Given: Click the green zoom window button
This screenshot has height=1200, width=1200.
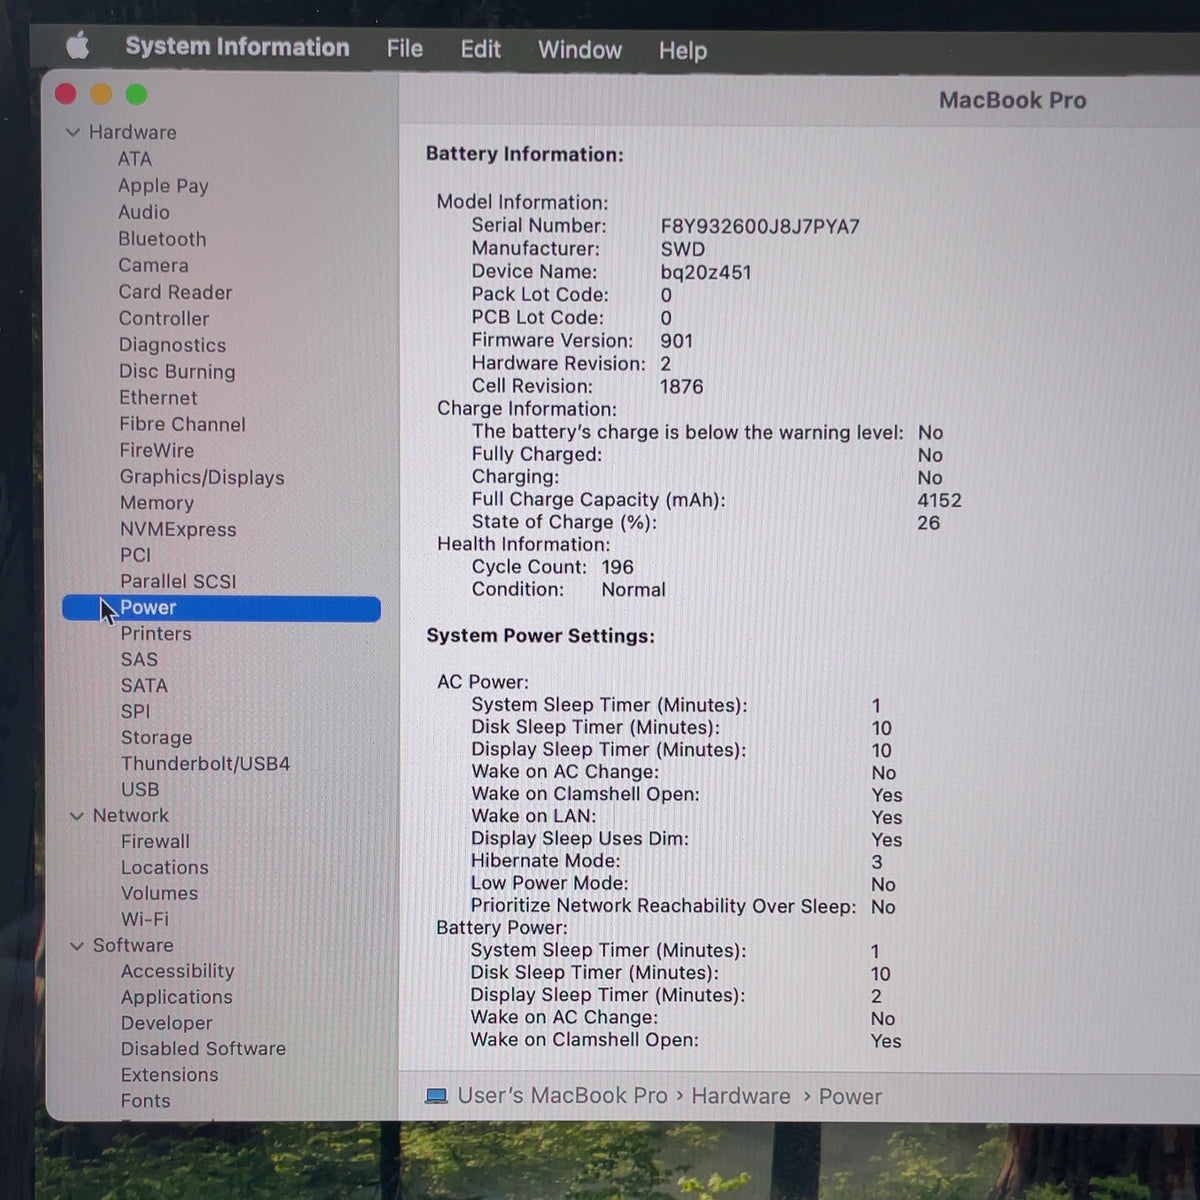Looking at the screenshot, I should 136,94.
